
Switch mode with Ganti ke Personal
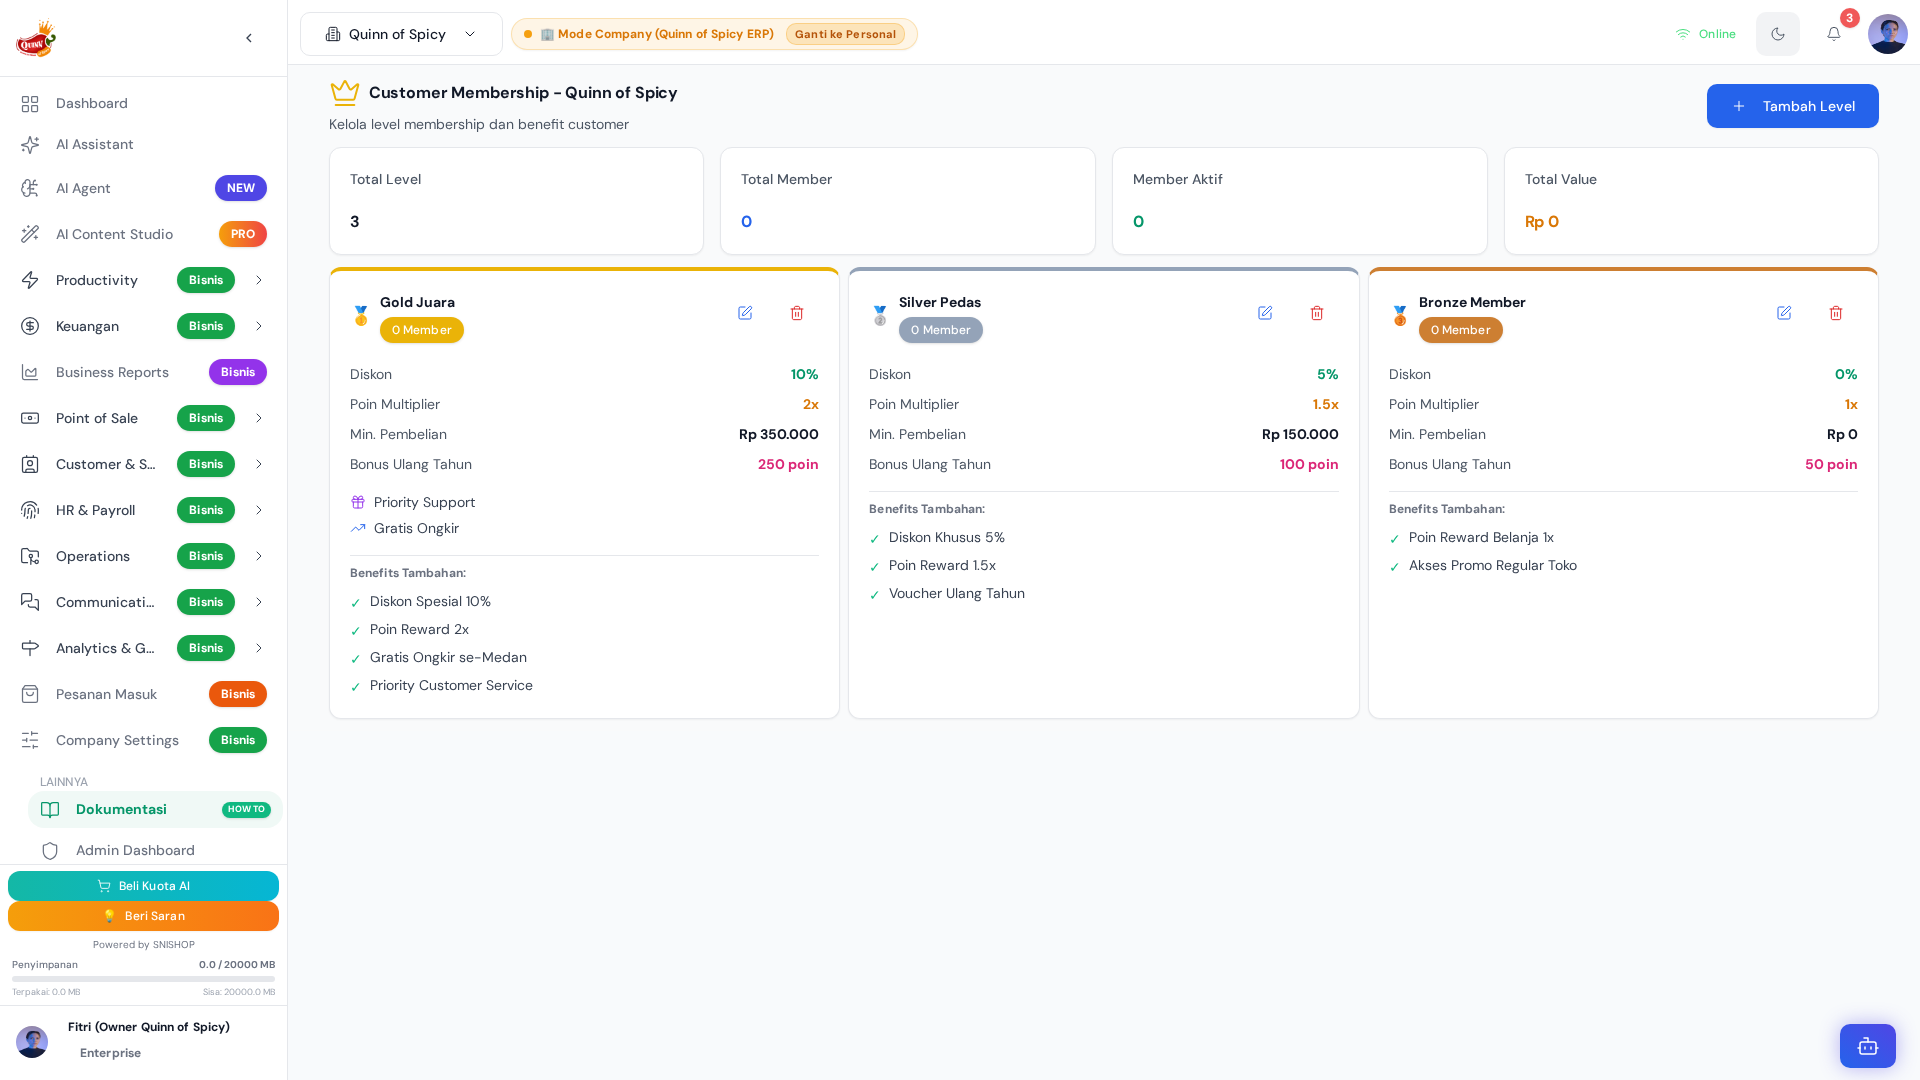[845, 34]
